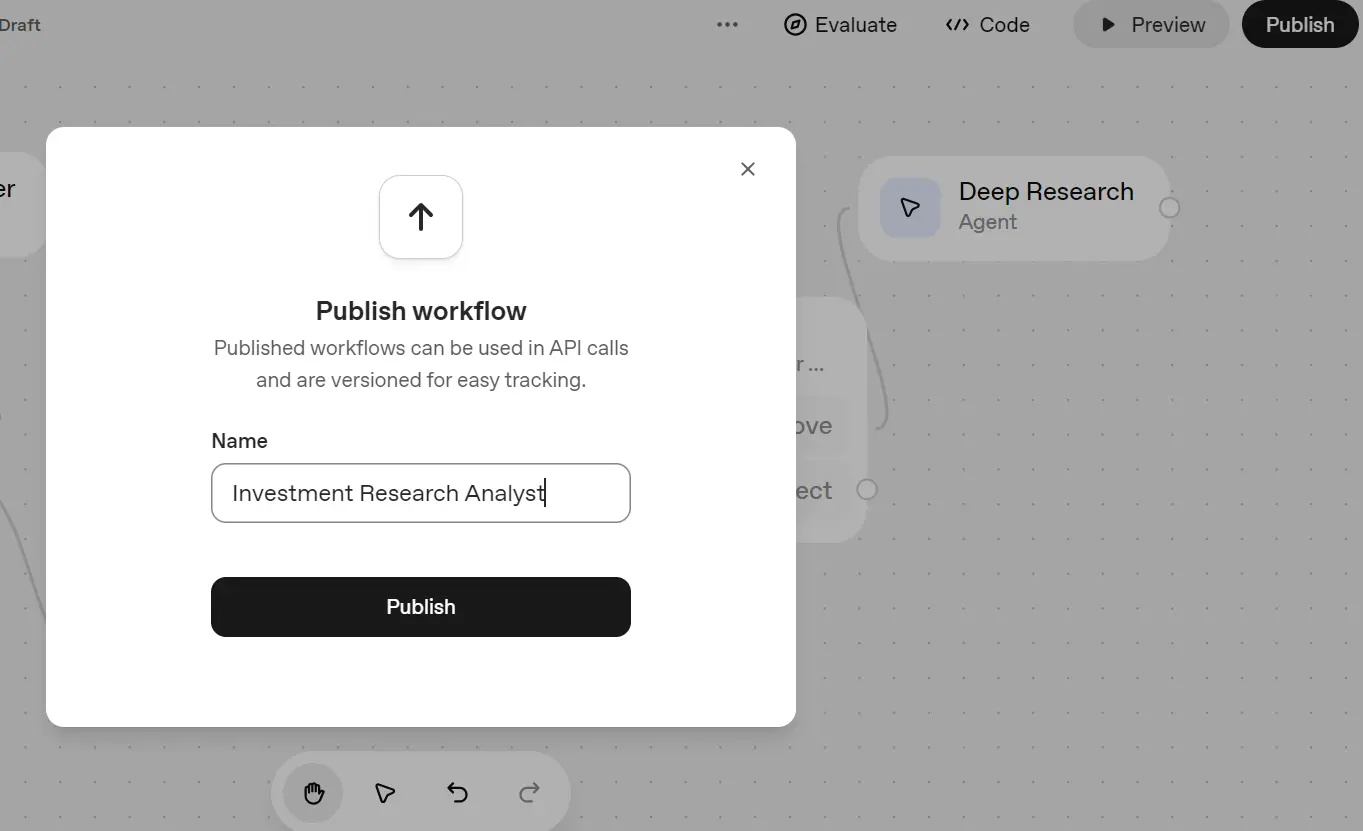This screenshot has height=831, width=1363.
Task: Undo the last canvas action
Action: (x=456, y=792)
